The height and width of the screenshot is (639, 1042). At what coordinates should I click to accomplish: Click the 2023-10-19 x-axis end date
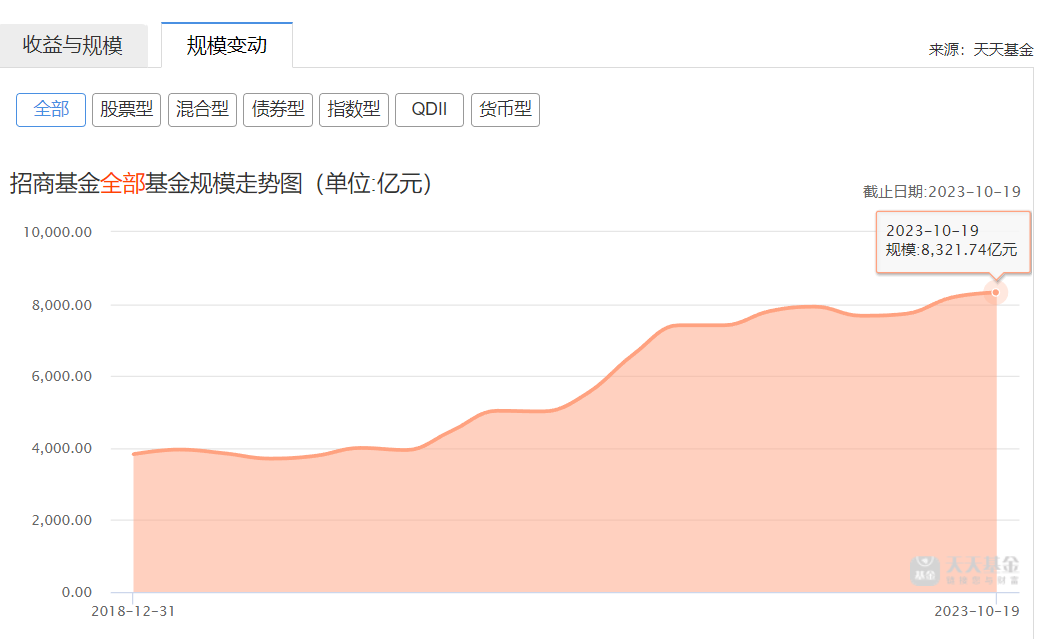(977, 611)
